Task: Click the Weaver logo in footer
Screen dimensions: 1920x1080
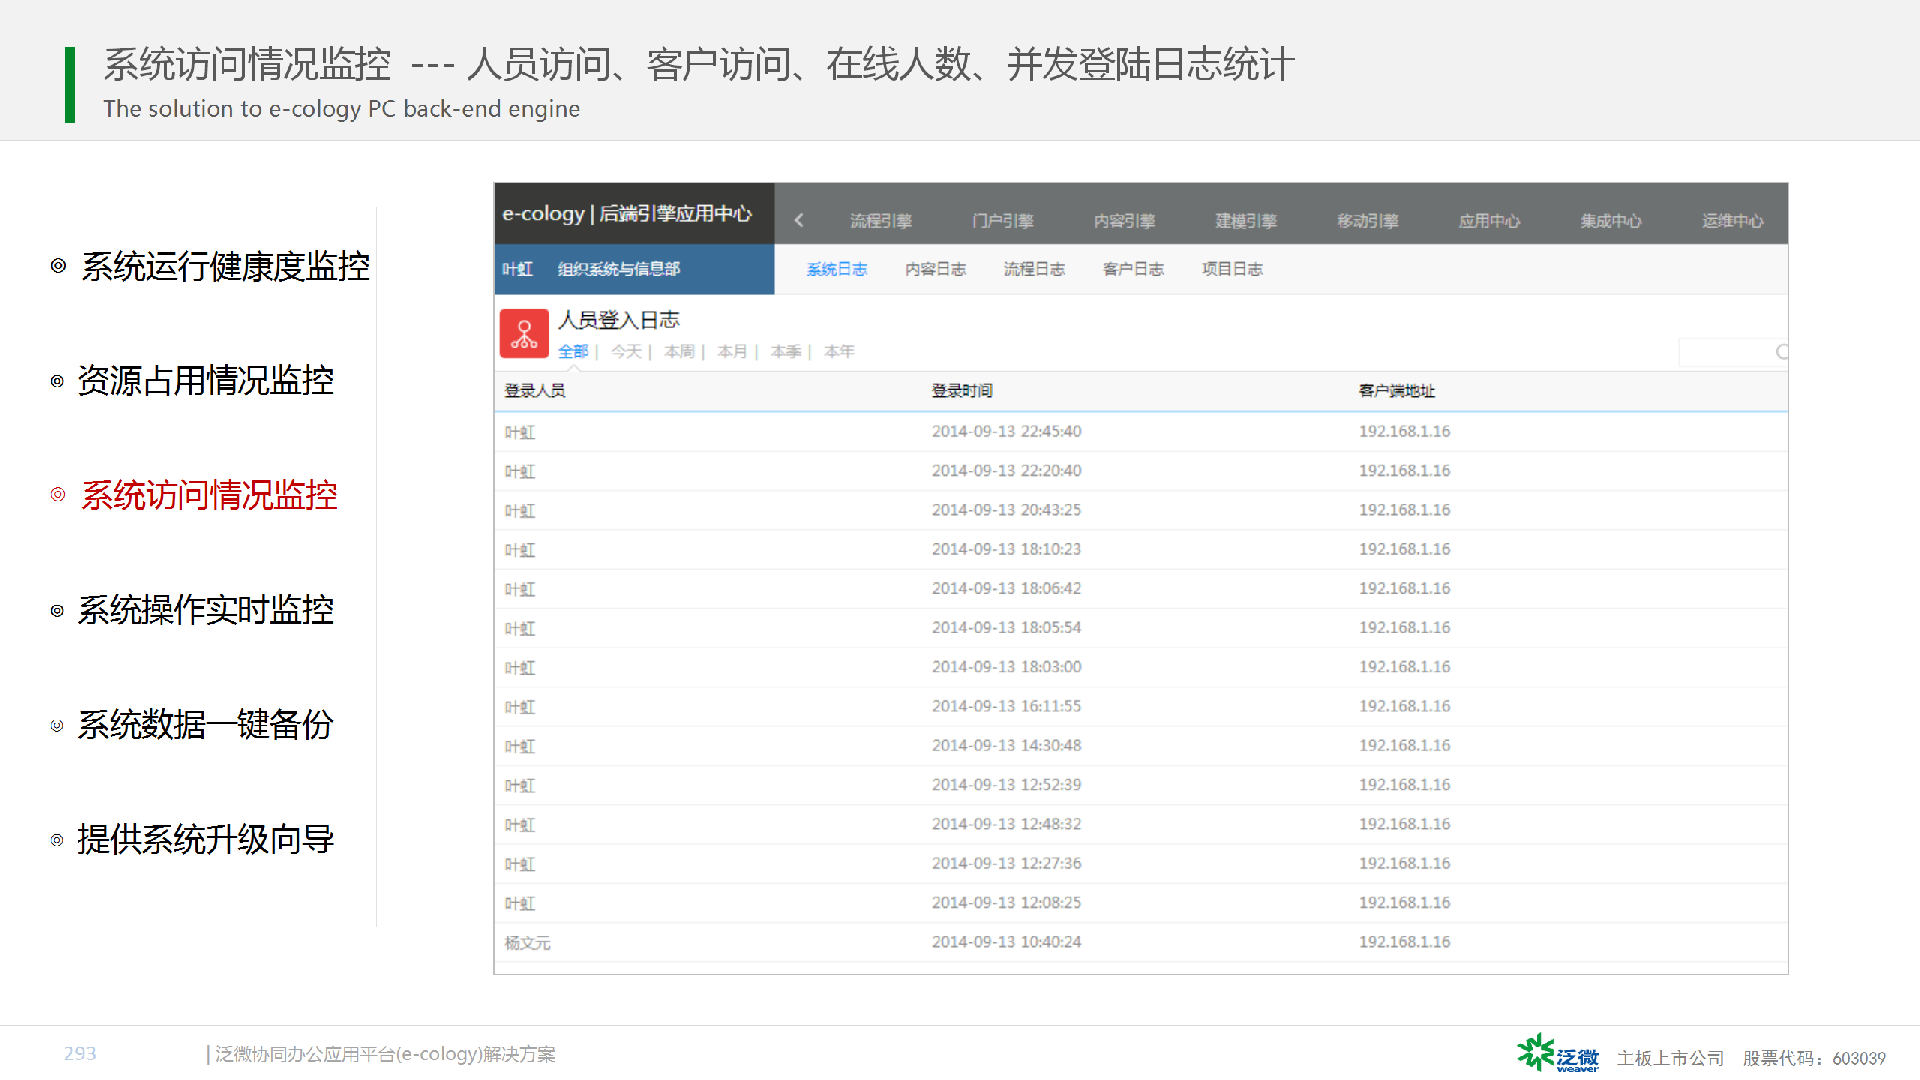Action: coord(1557,1054)
